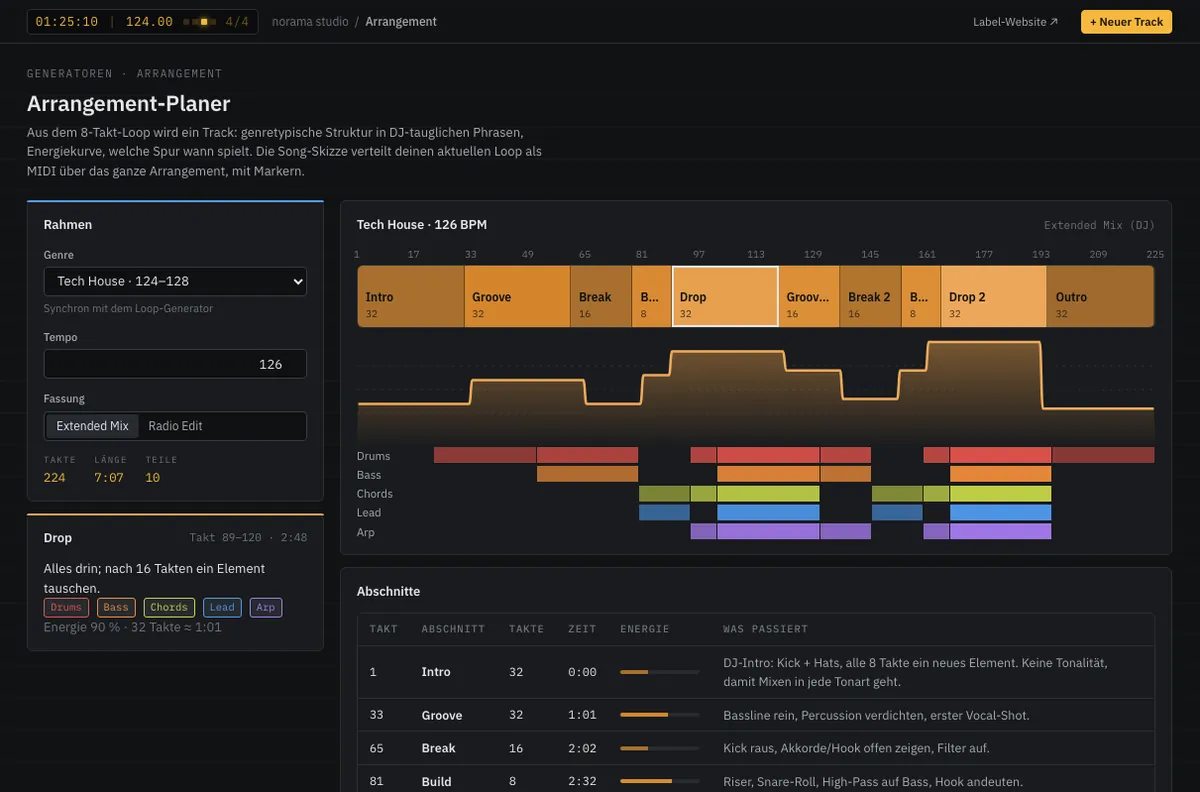Click the energy bar in the Intro table row

coord(659,672)
